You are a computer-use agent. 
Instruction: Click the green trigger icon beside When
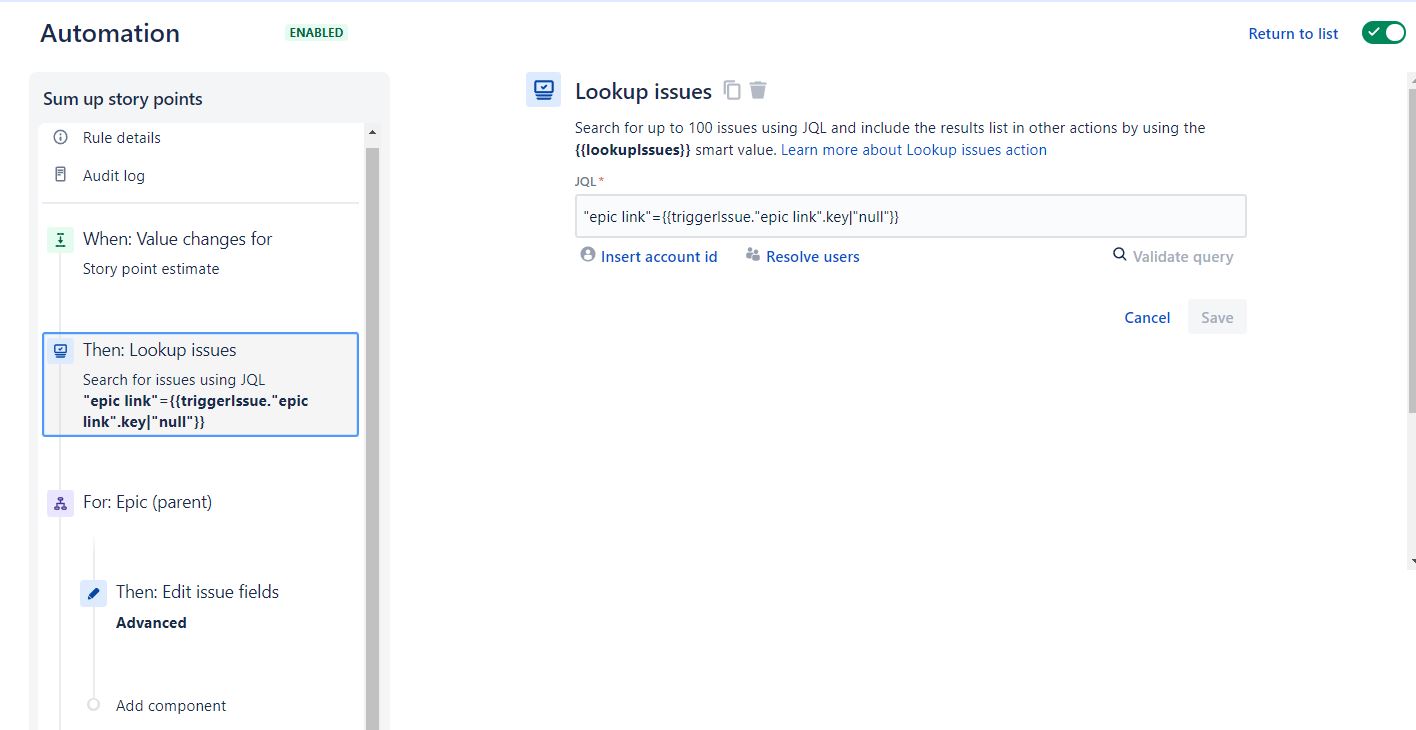[x=61, y=240]
